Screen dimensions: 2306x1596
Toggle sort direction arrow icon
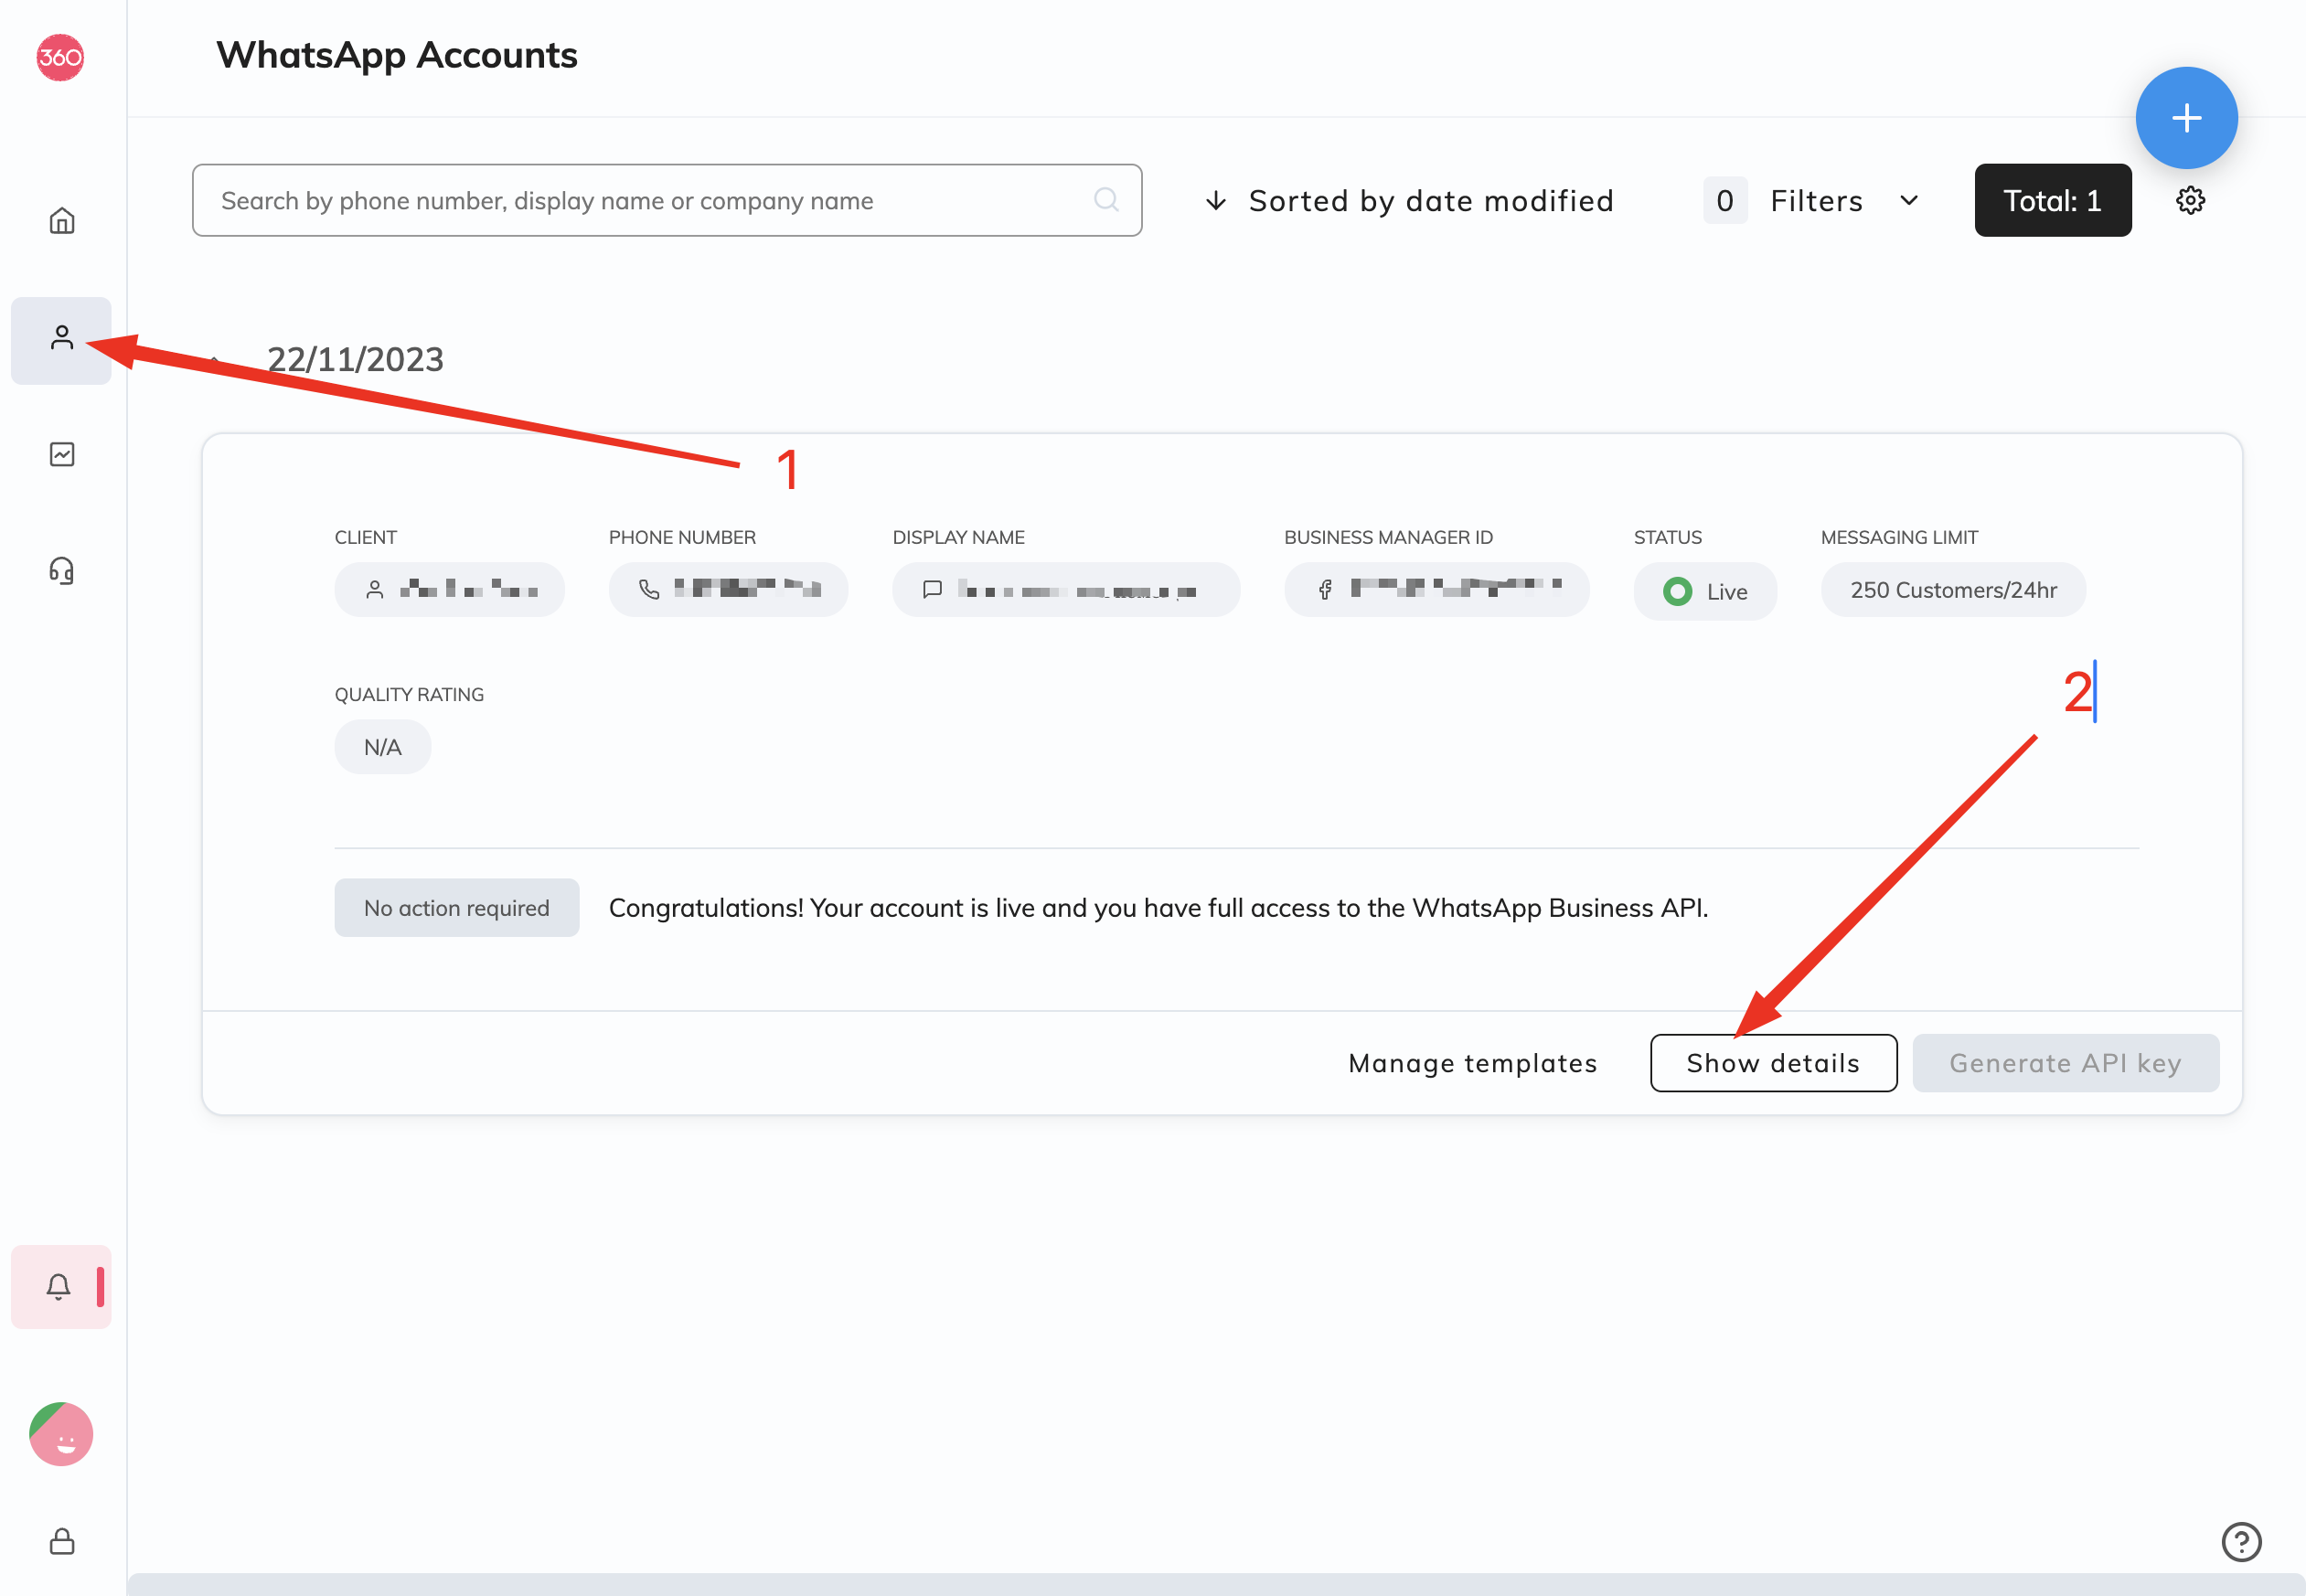1215,201
